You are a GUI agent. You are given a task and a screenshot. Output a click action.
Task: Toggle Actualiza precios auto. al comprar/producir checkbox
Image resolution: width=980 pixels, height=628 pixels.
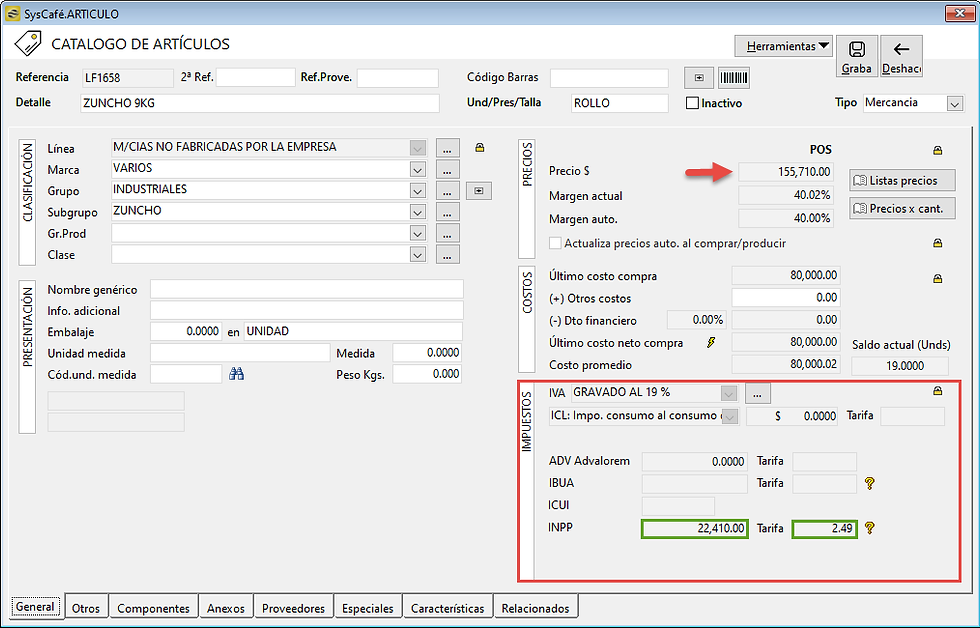click(x=555, y=243)
